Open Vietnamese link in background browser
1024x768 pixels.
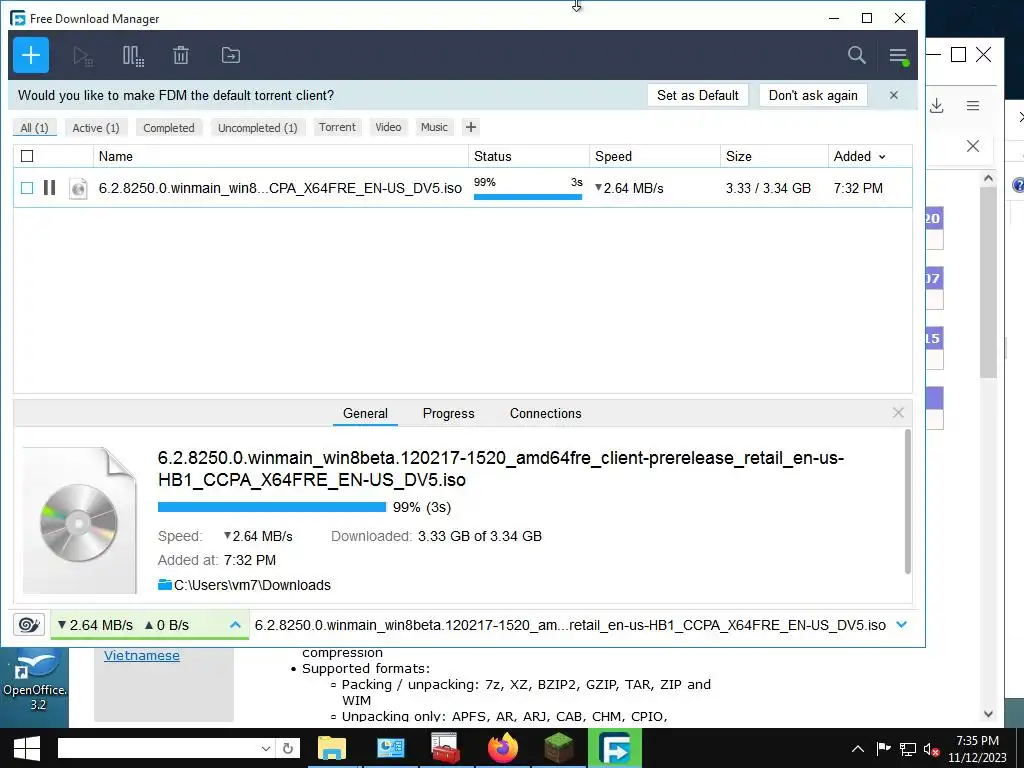pos(142,656)
